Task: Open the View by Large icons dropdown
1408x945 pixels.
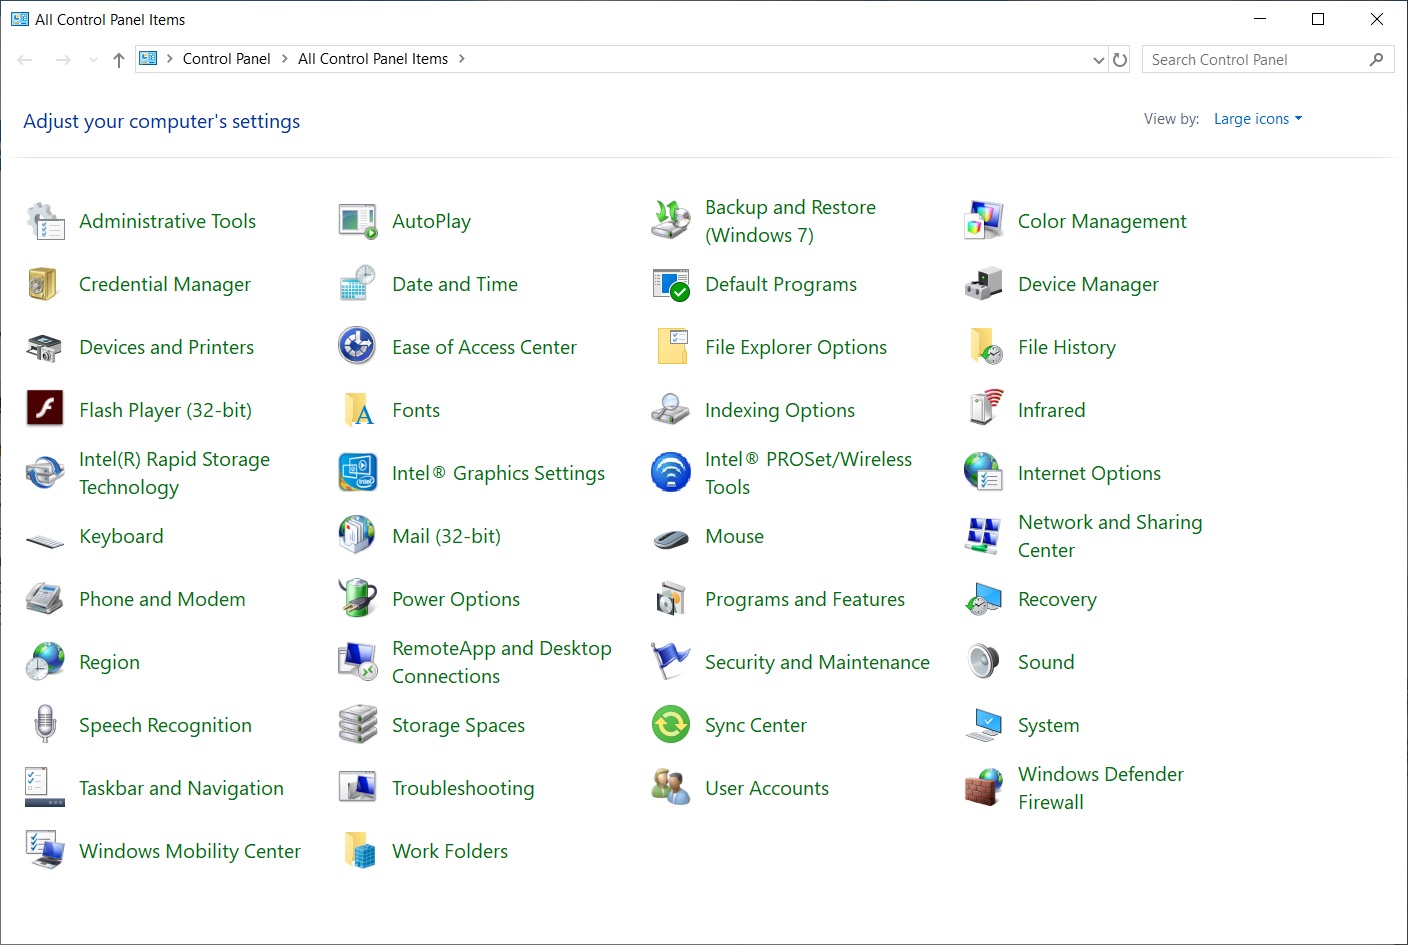Action: click(x=1258, y=119)
